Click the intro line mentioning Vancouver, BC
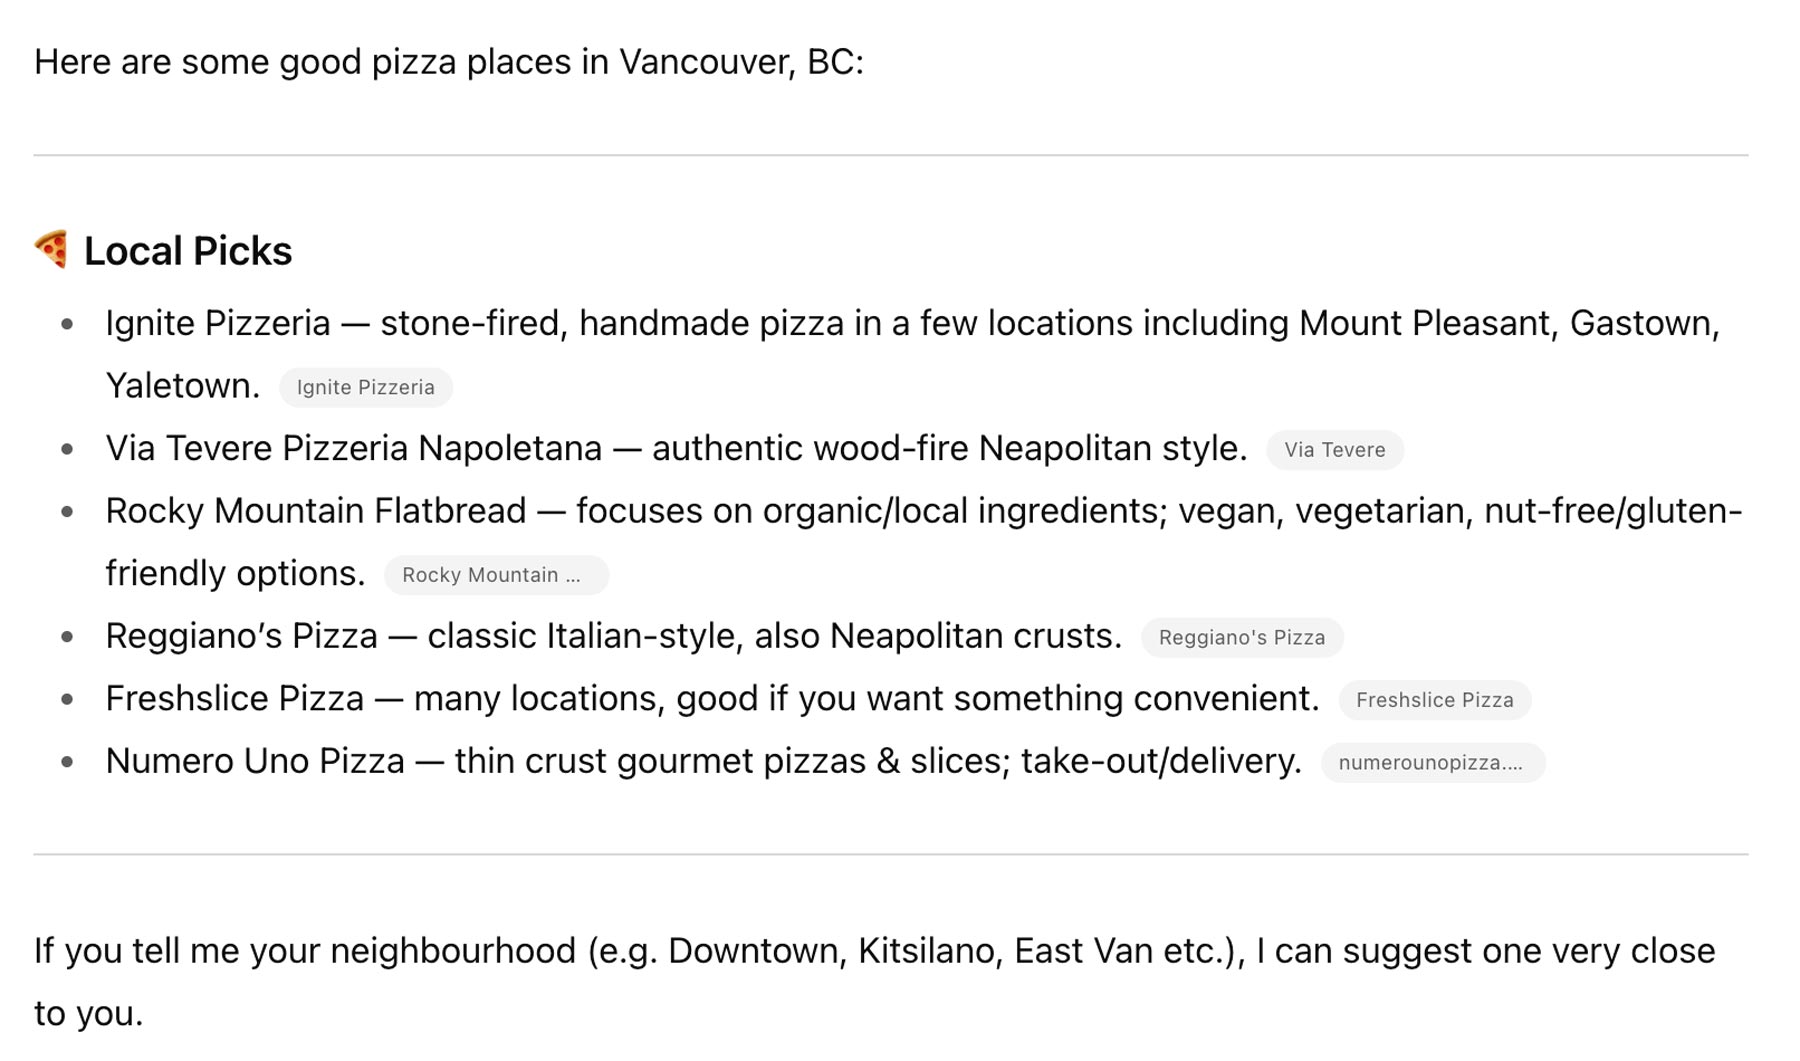1800x1061 pixels. tap(448, 62)
